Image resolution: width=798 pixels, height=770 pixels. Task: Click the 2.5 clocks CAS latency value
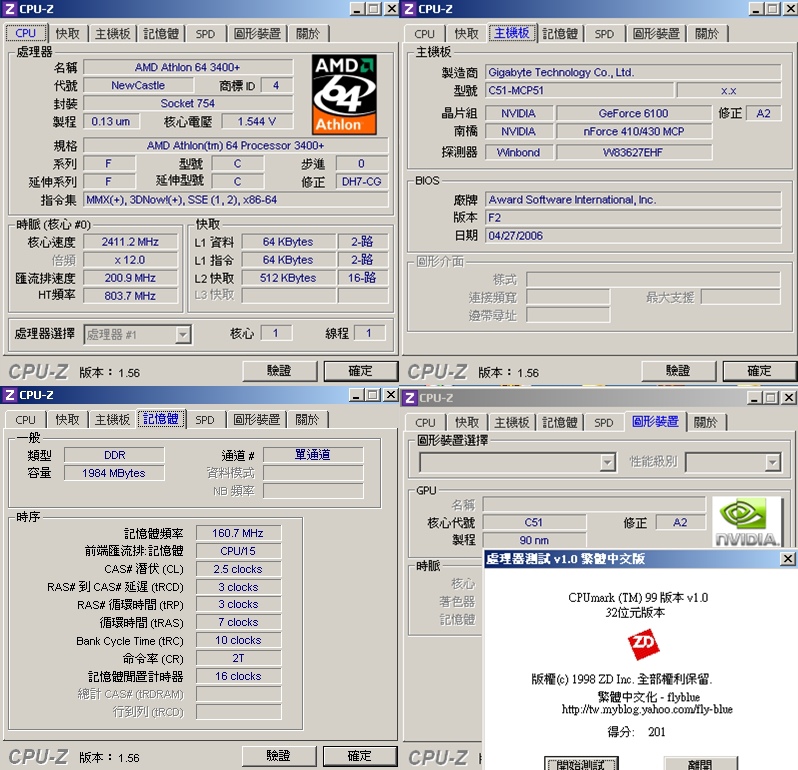click(x=238, y=569)
